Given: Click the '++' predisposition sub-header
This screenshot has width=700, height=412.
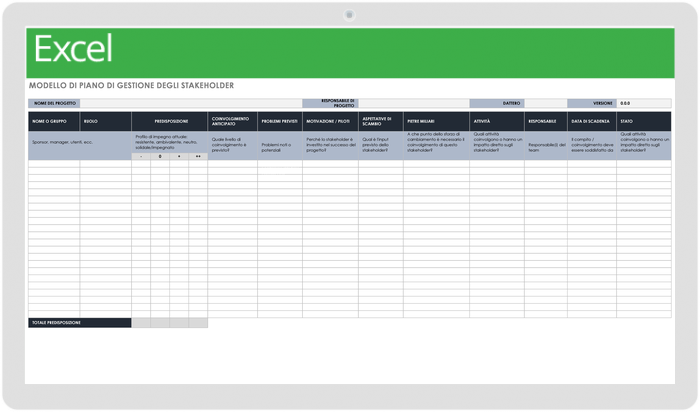Looking at the screenshot, I should click(198, 157).
